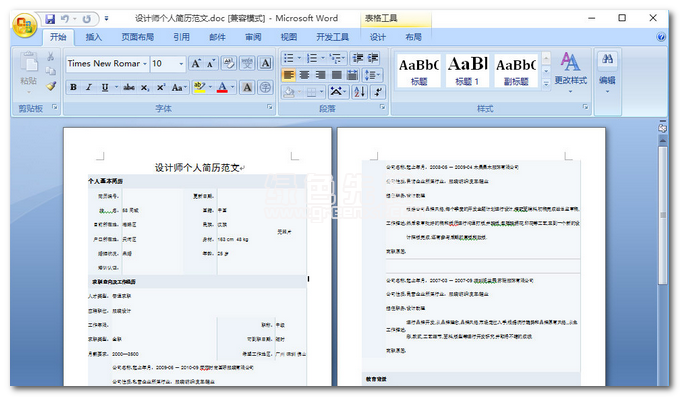Open Times New Roman font dropdown
This screenshot has width=680, height=397.
tap(145, 64)
